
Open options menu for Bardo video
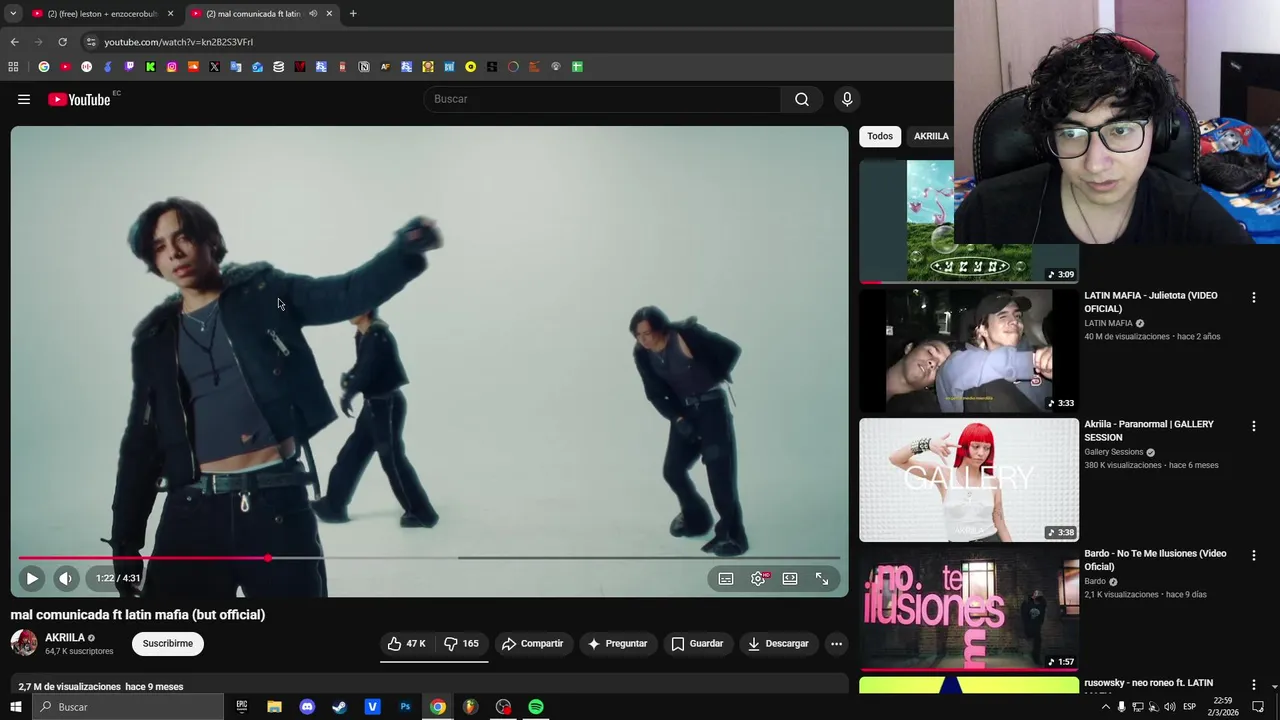point(1253,555)
